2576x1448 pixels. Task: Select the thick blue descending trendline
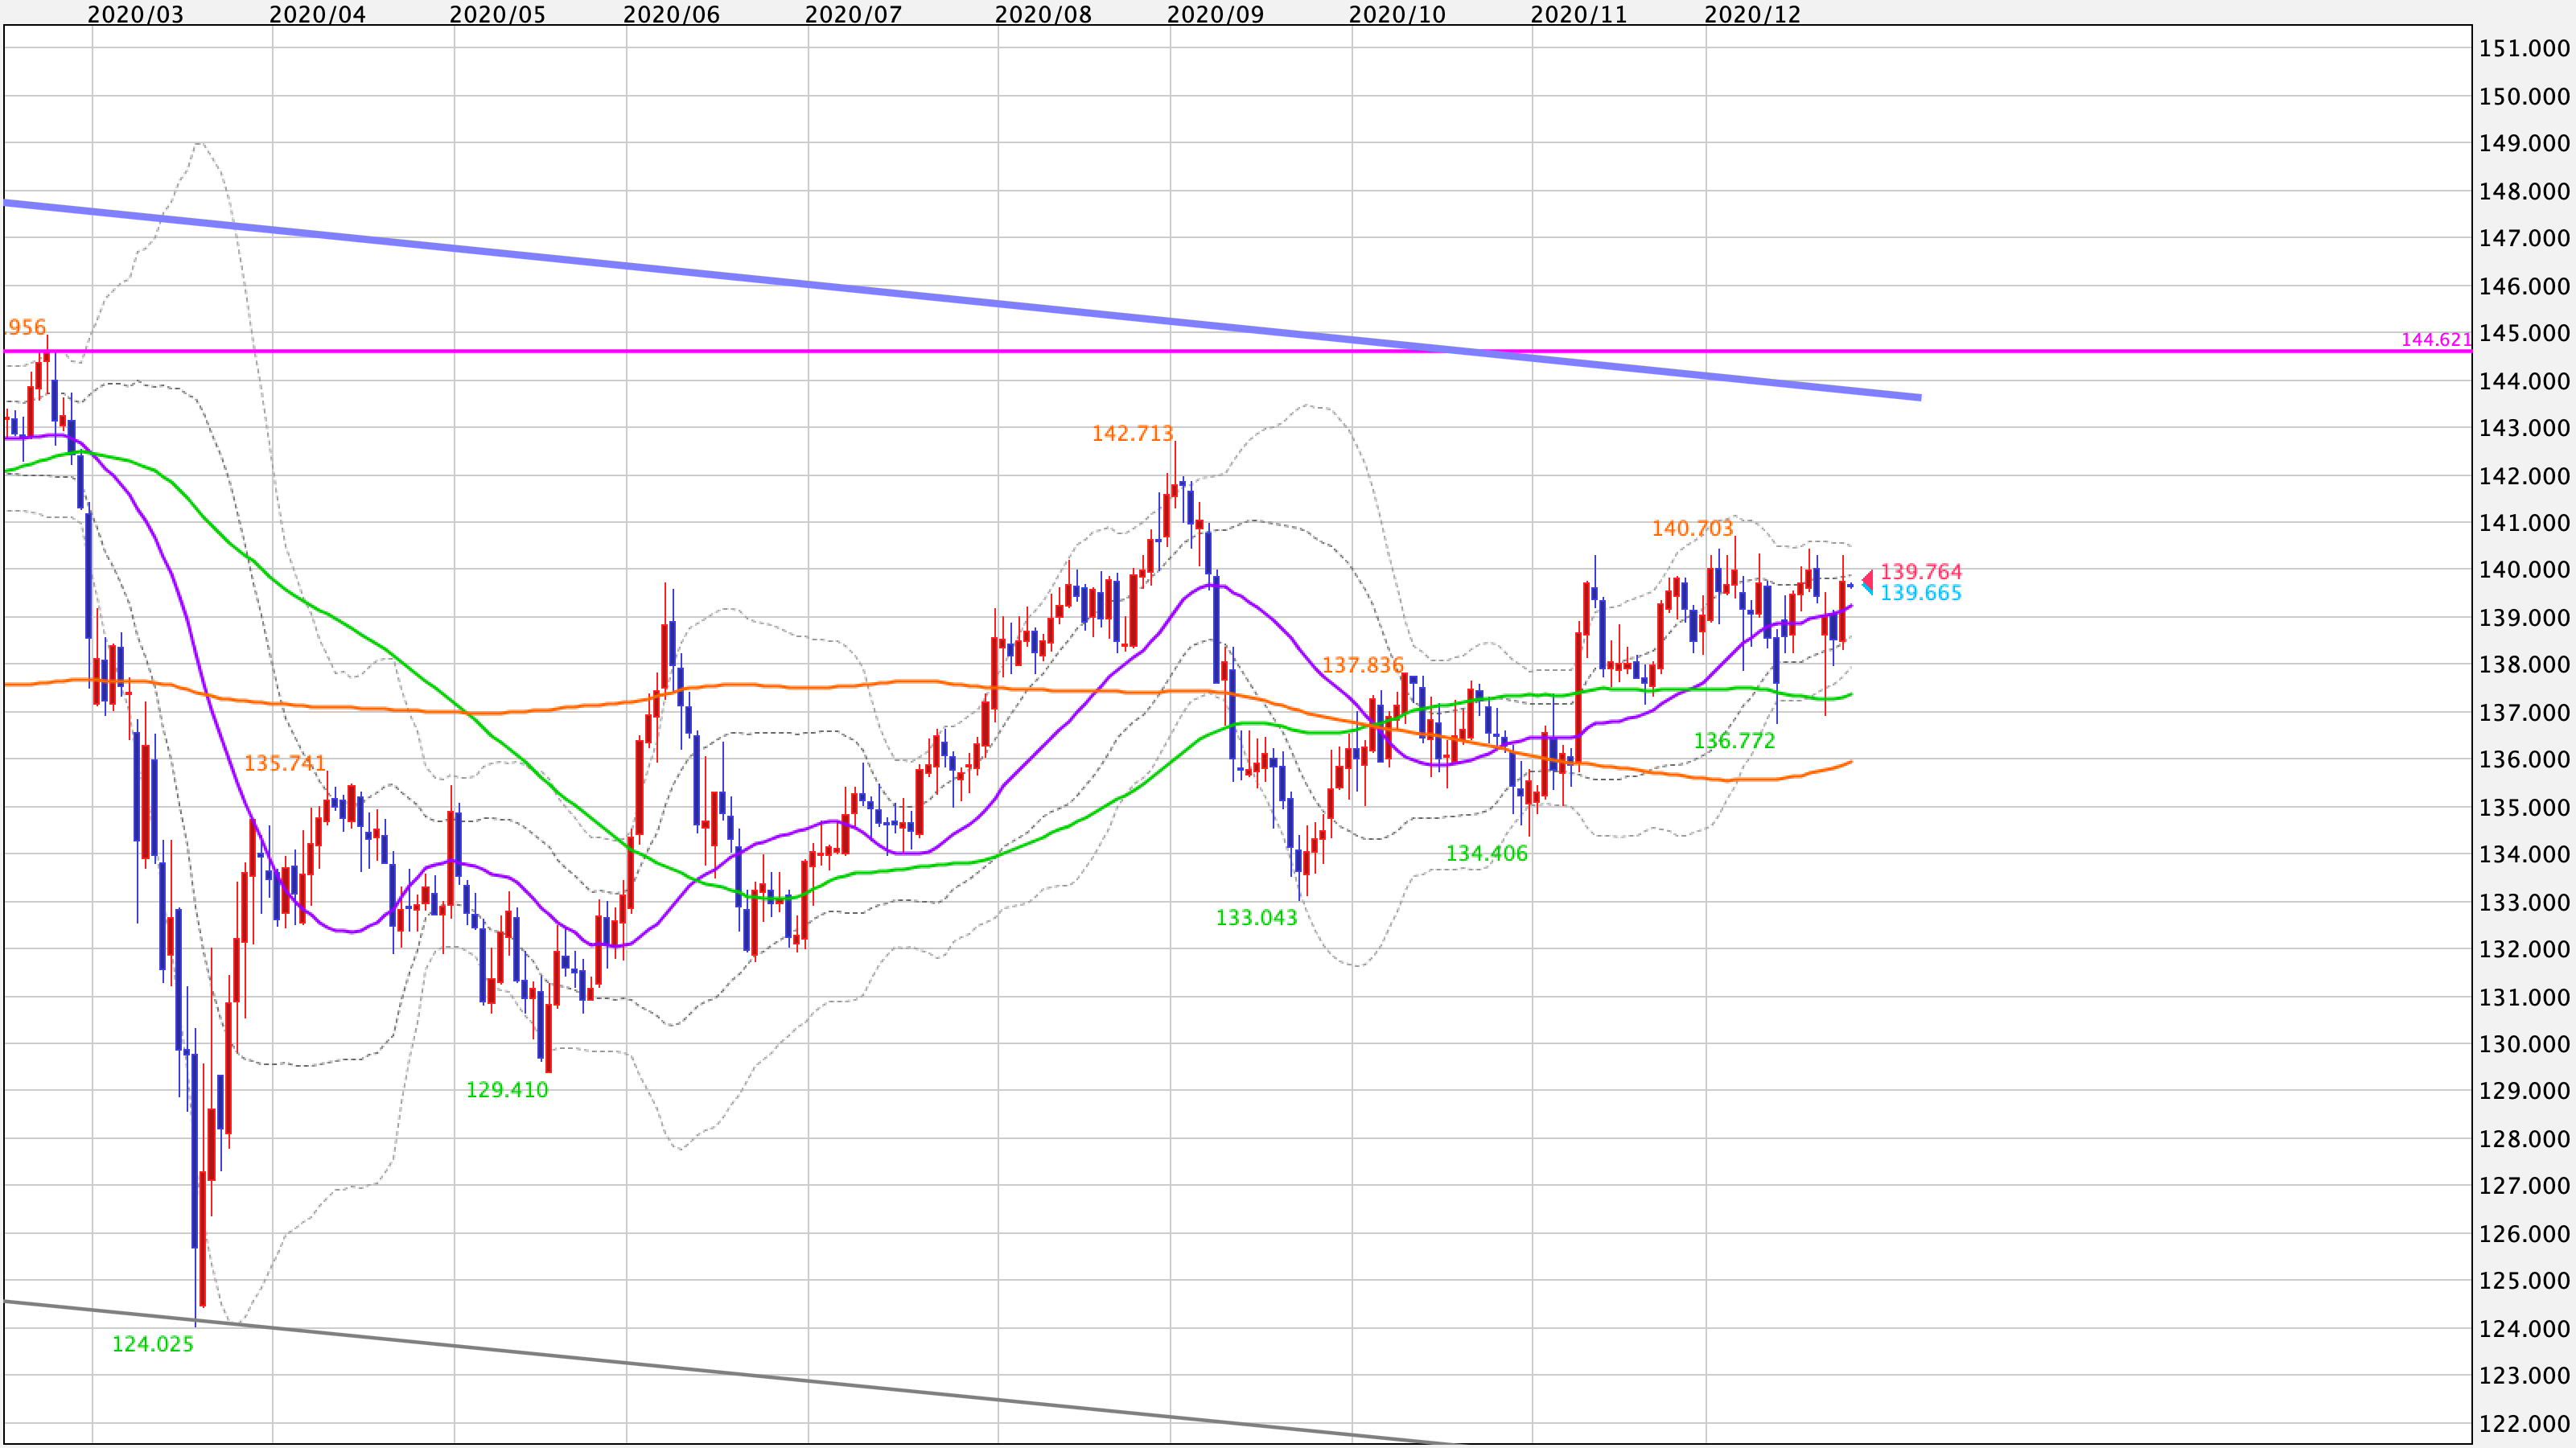click(962, 300)
